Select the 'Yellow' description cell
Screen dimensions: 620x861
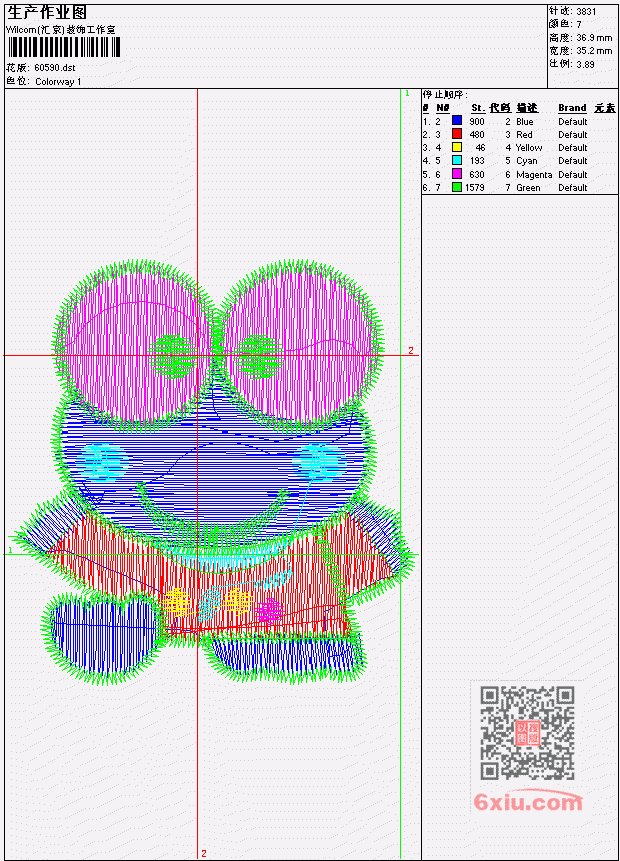(529, 148)
